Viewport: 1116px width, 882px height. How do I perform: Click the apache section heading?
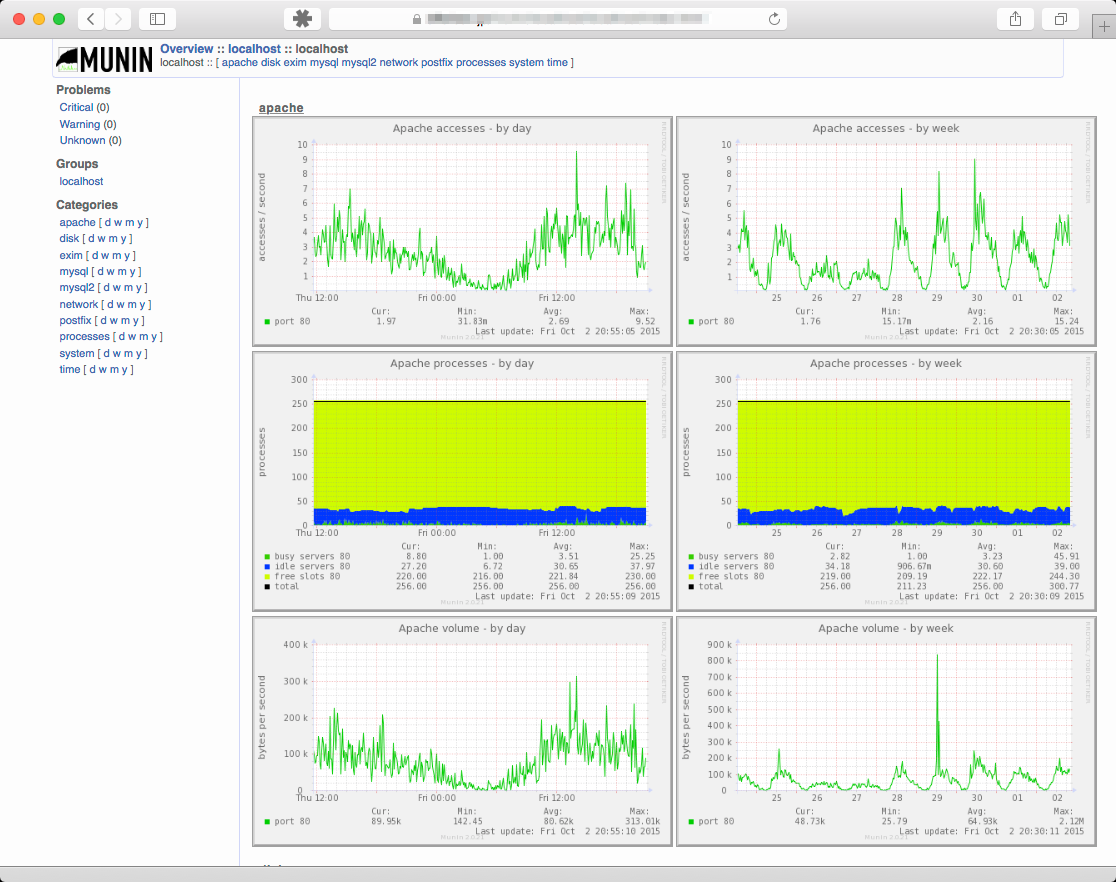pyautogui.click(x=281, y=108)
